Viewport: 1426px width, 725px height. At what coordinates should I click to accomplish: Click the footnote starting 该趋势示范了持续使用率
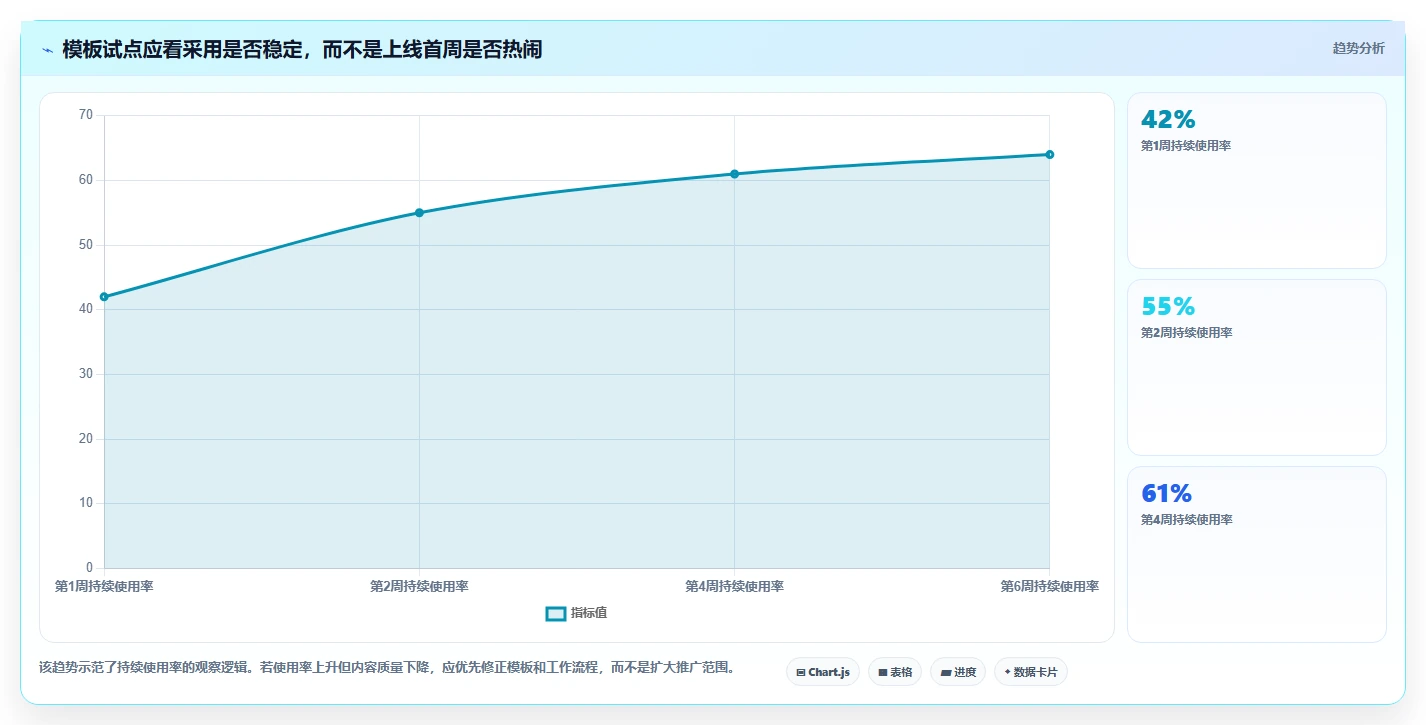pyautogui.click(x=387, y=667)
